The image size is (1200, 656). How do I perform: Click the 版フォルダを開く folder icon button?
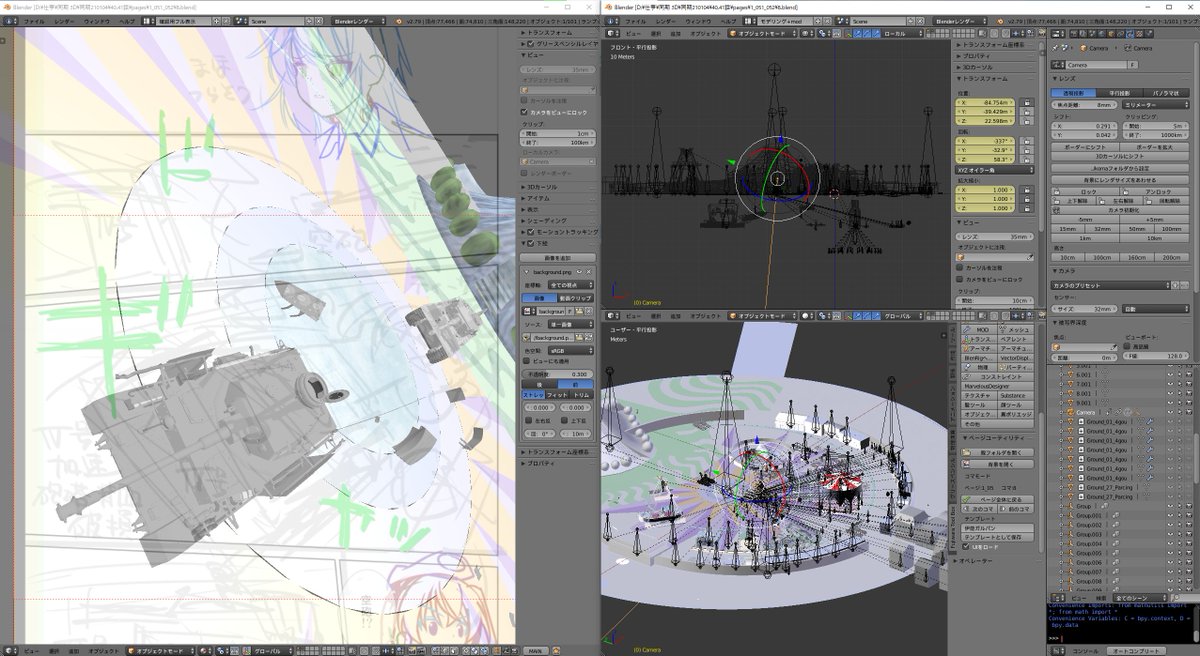(999, 452)
